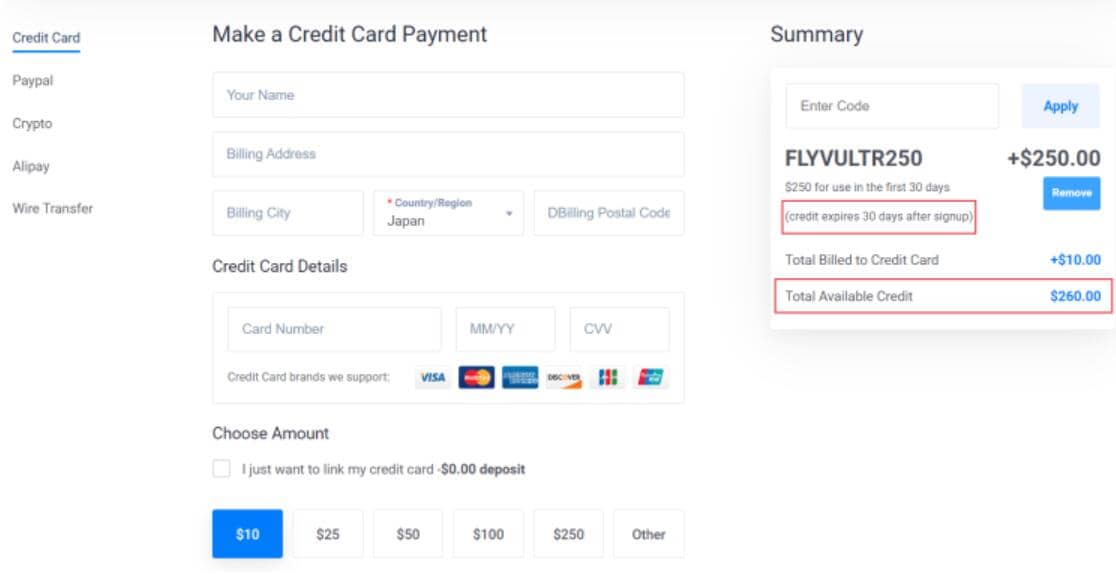Click the Mastercard brand icon
The height and width of the screenshot is (577, 1116).
(x=476, y=378)
